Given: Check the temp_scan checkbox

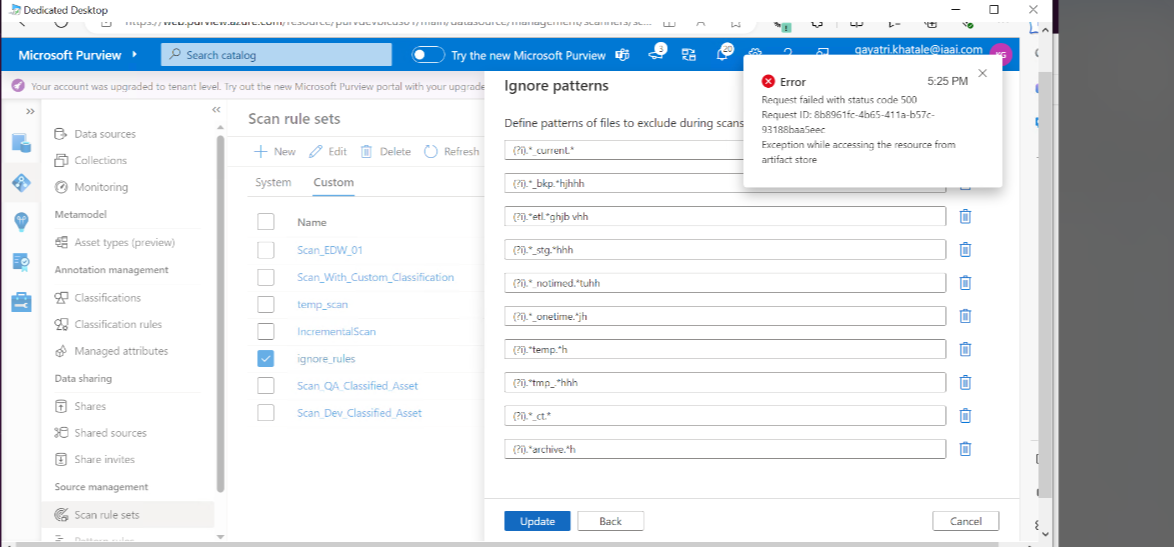Looking at the screenshot, I should pos(266,305).
